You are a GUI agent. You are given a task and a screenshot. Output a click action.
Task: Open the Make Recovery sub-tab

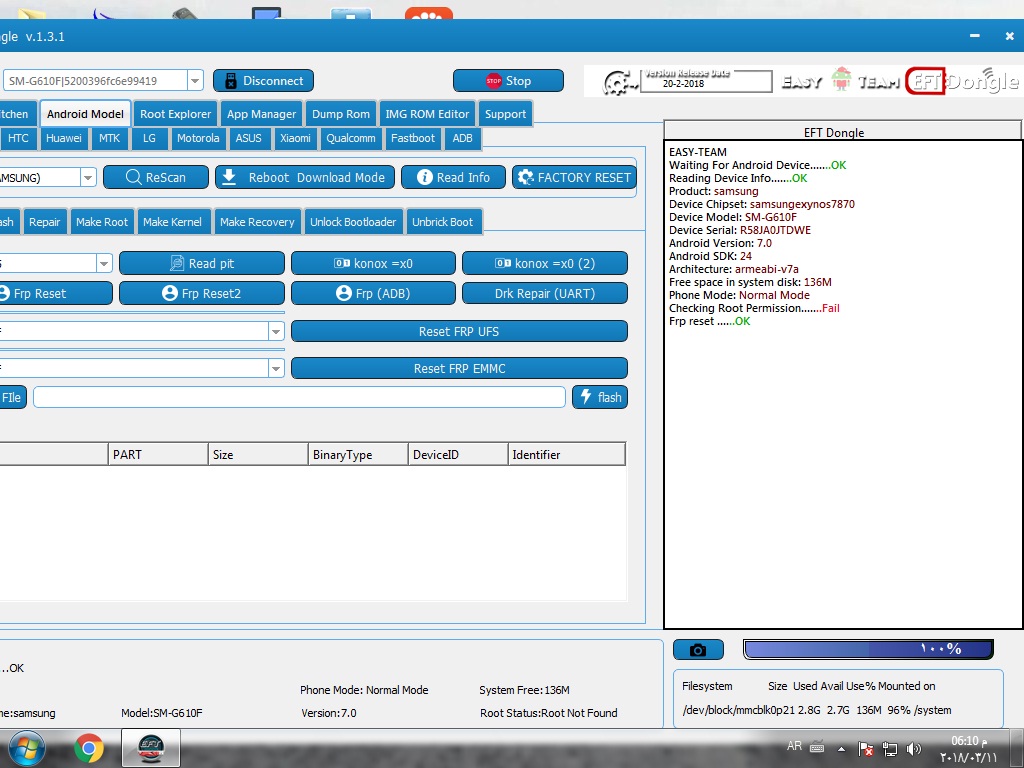[x=257, y=222]
